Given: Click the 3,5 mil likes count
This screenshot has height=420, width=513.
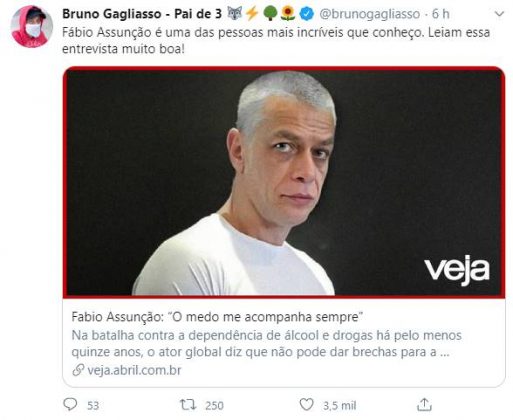Looking at the screenshot, I should pos(339,405).
